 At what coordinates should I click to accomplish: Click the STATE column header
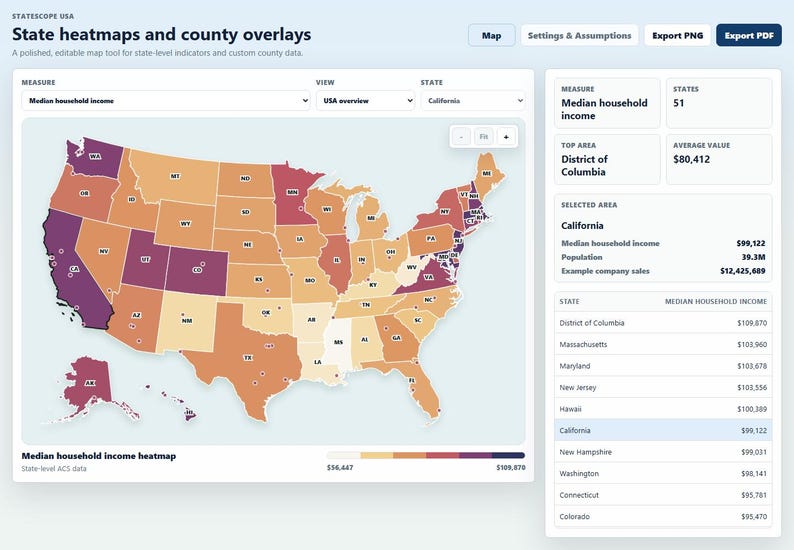click(569, 301)
